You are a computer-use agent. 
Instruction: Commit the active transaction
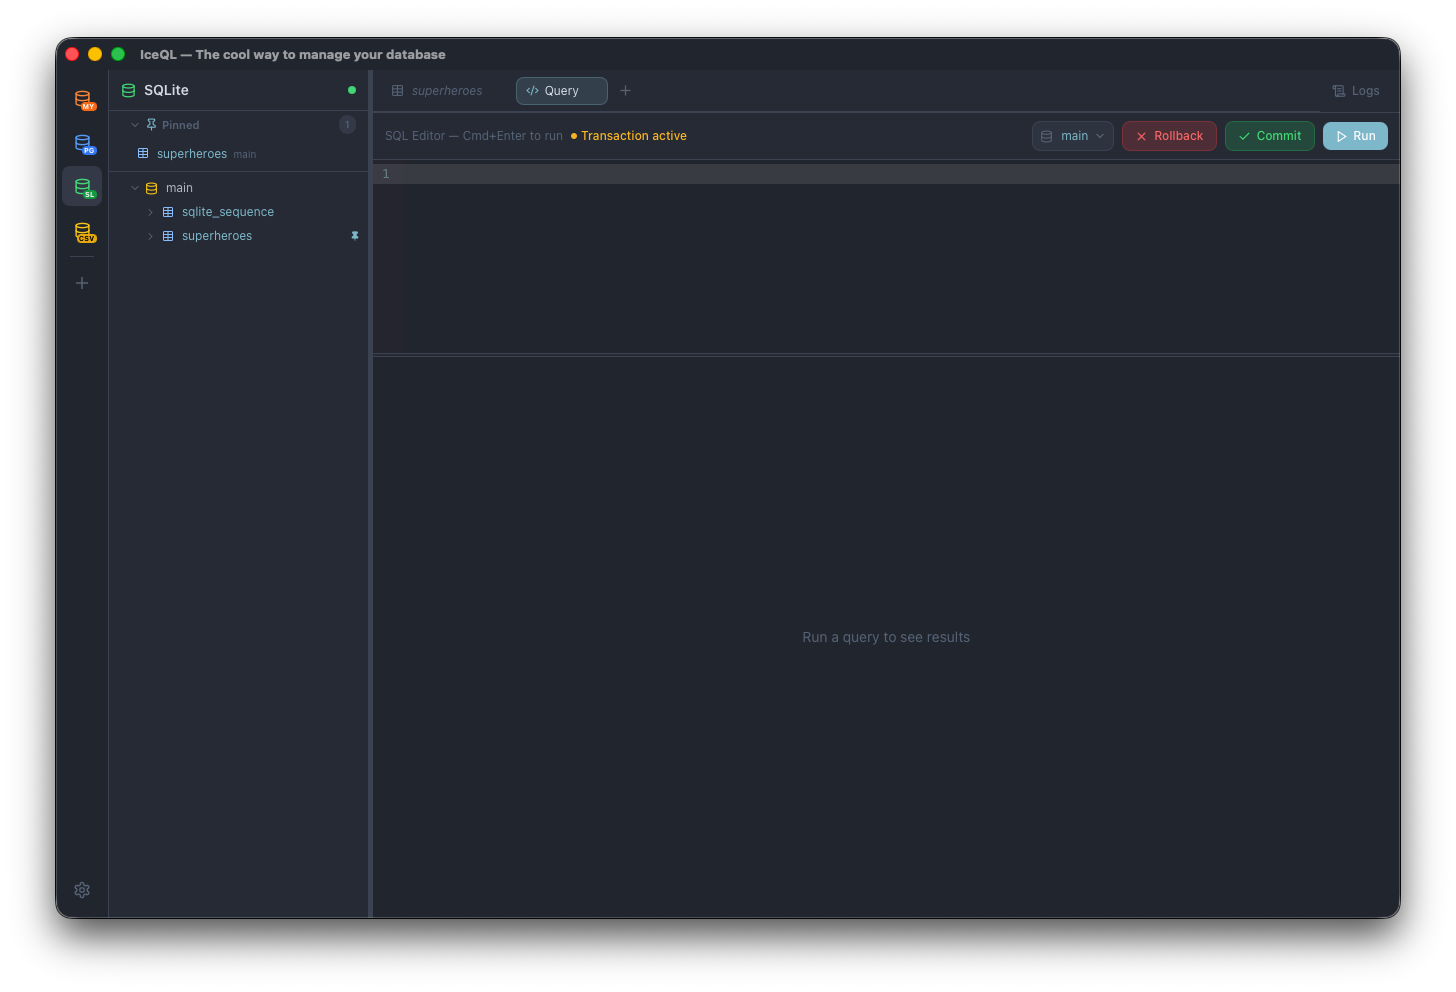(x=1269, y=136)
